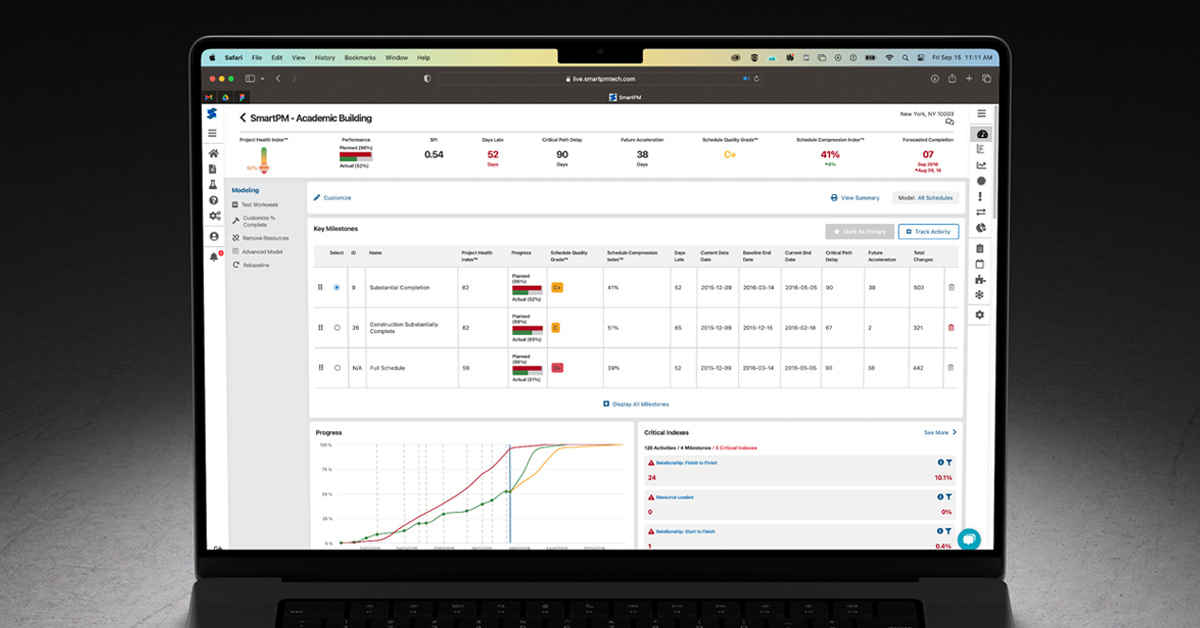Open the History menu in the menu bar

pyautogui.click(x=324, y=57)
